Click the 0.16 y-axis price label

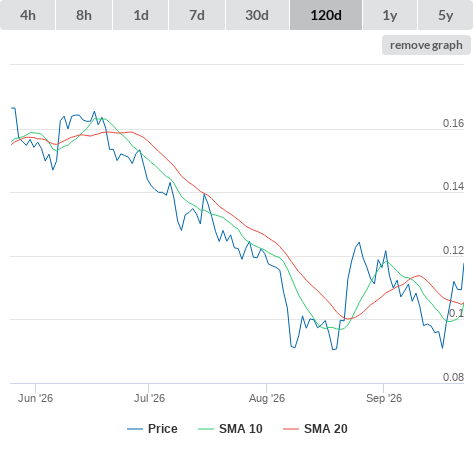point(453,123)
